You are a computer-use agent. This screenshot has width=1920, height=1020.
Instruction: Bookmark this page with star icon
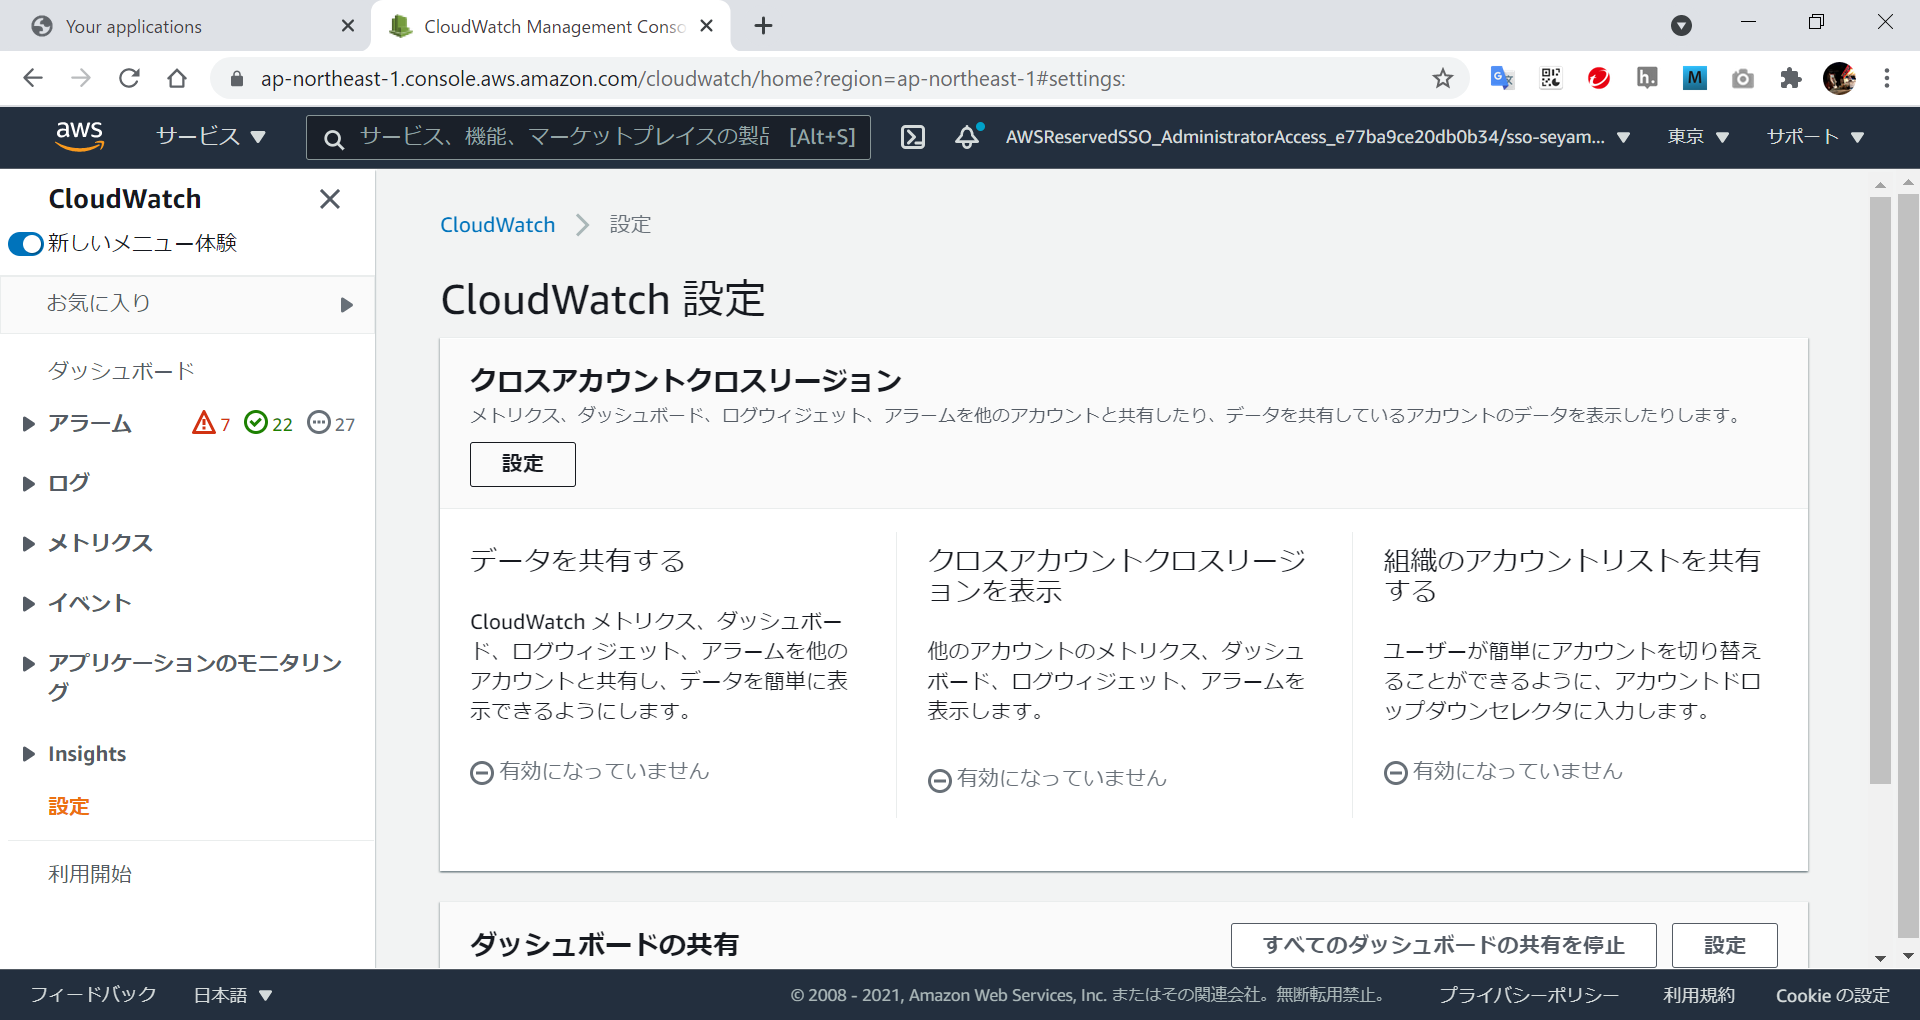(x=1442, y=78)
